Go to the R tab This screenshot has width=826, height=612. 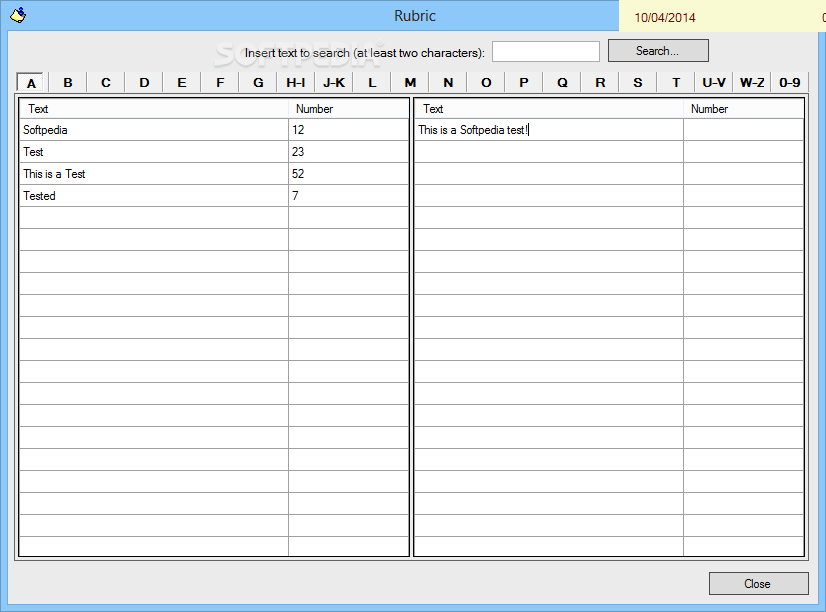pos(600,83)
